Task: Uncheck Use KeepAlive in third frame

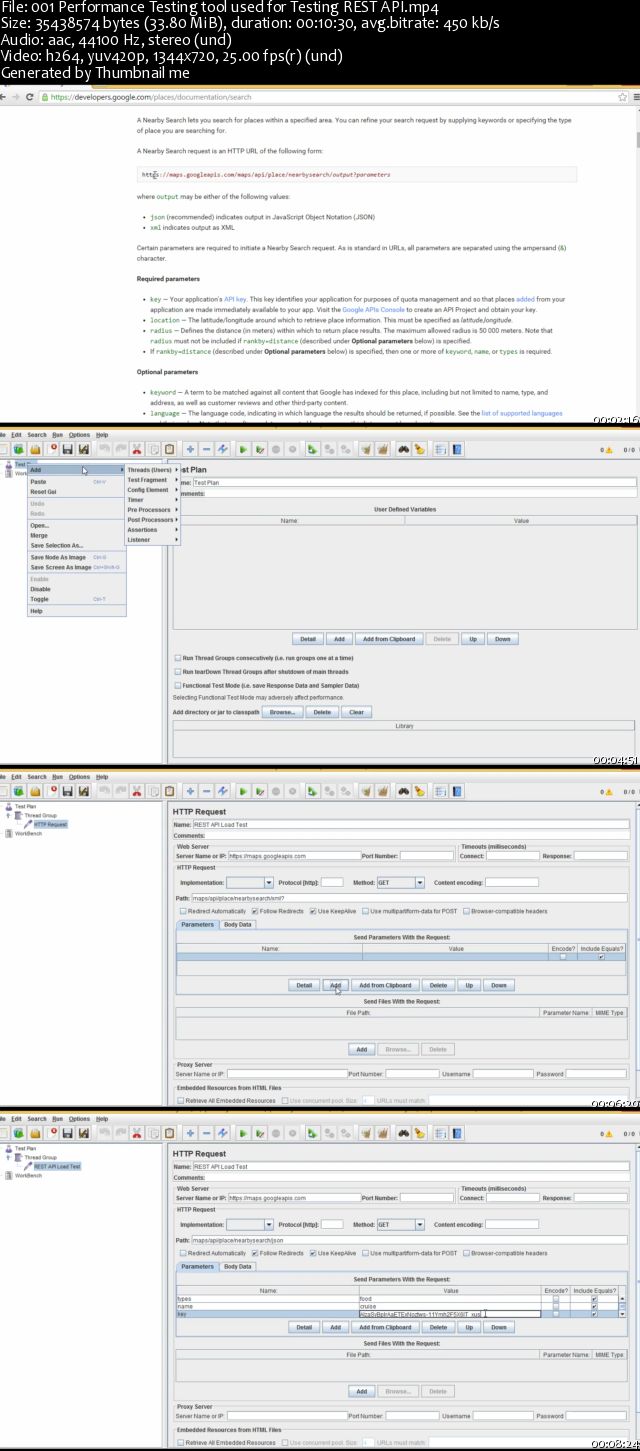Action: (x=313, y=911)
